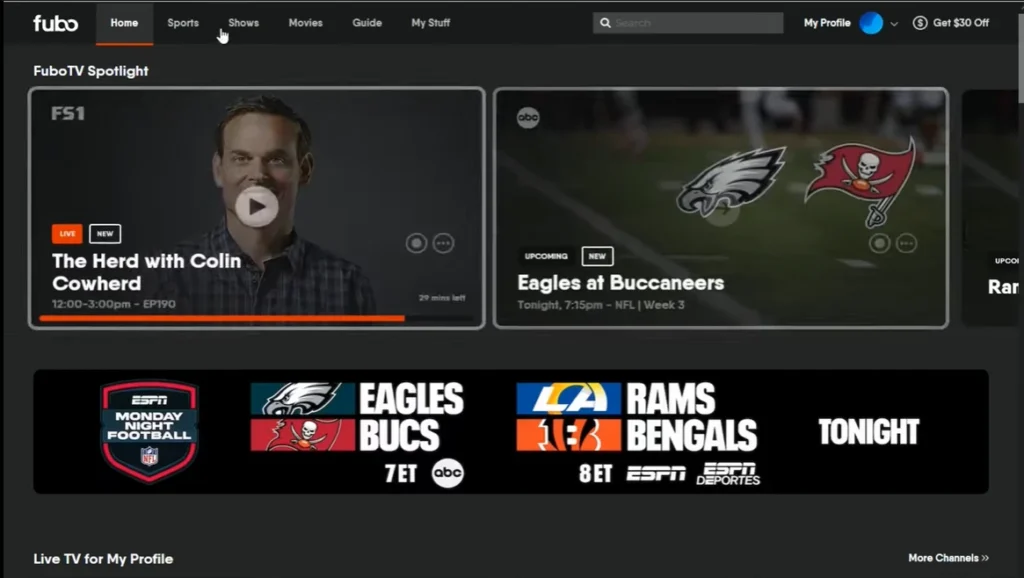Click the My Profile label
Viewport: 1024px width, 578px height.
click(x=827, y=23)
